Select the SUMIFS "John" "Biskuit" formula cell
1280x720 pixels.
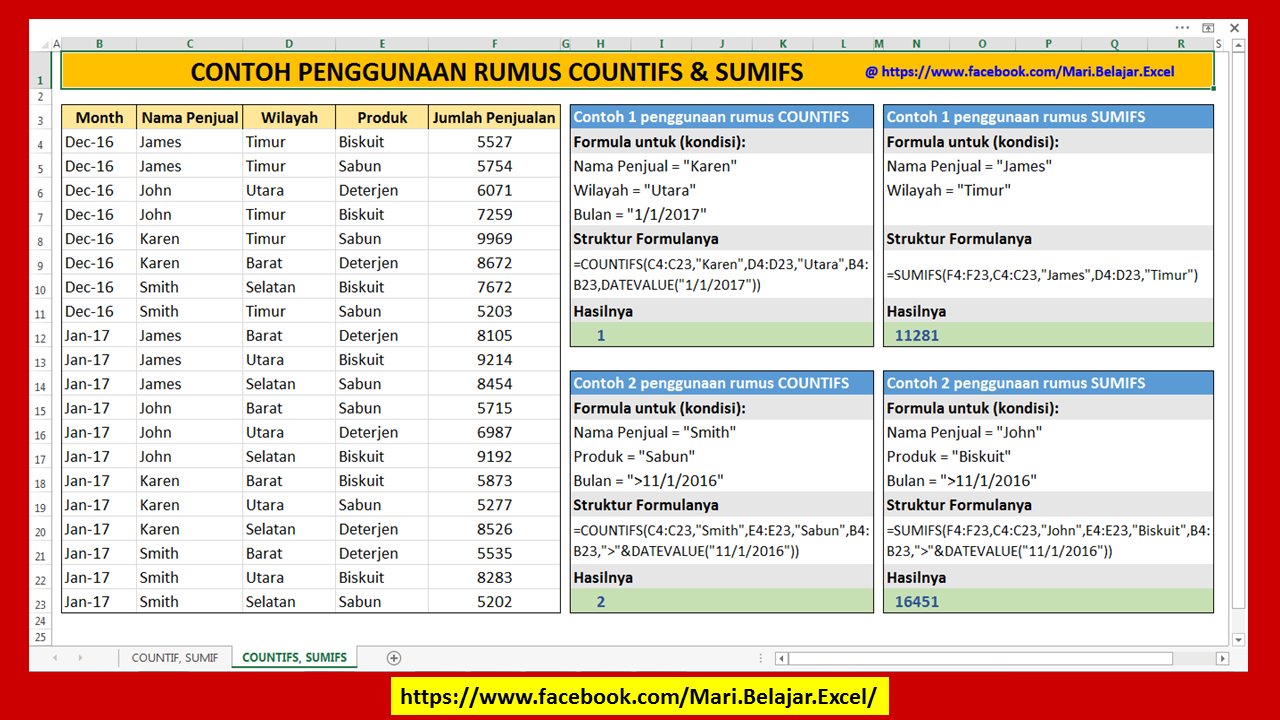tap(1048, 541)
